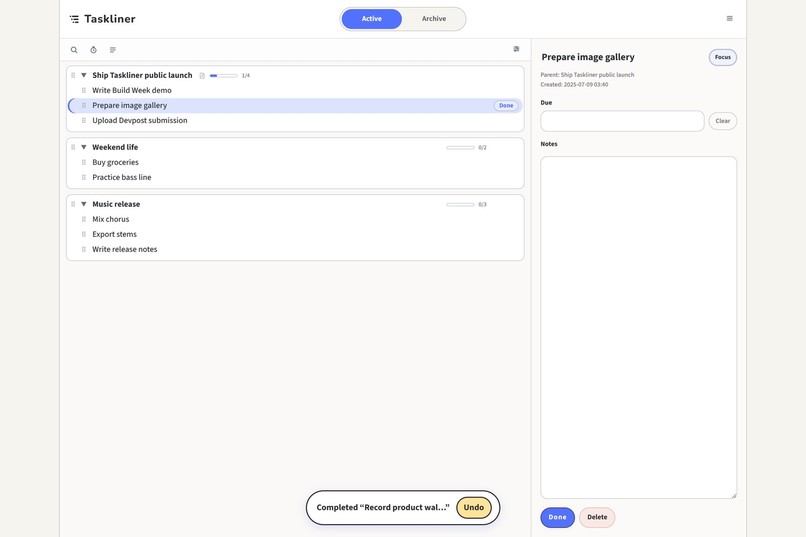806x537 pixels.
Task: Click the drag handle for Prepare image gallery
Action: 84,105
